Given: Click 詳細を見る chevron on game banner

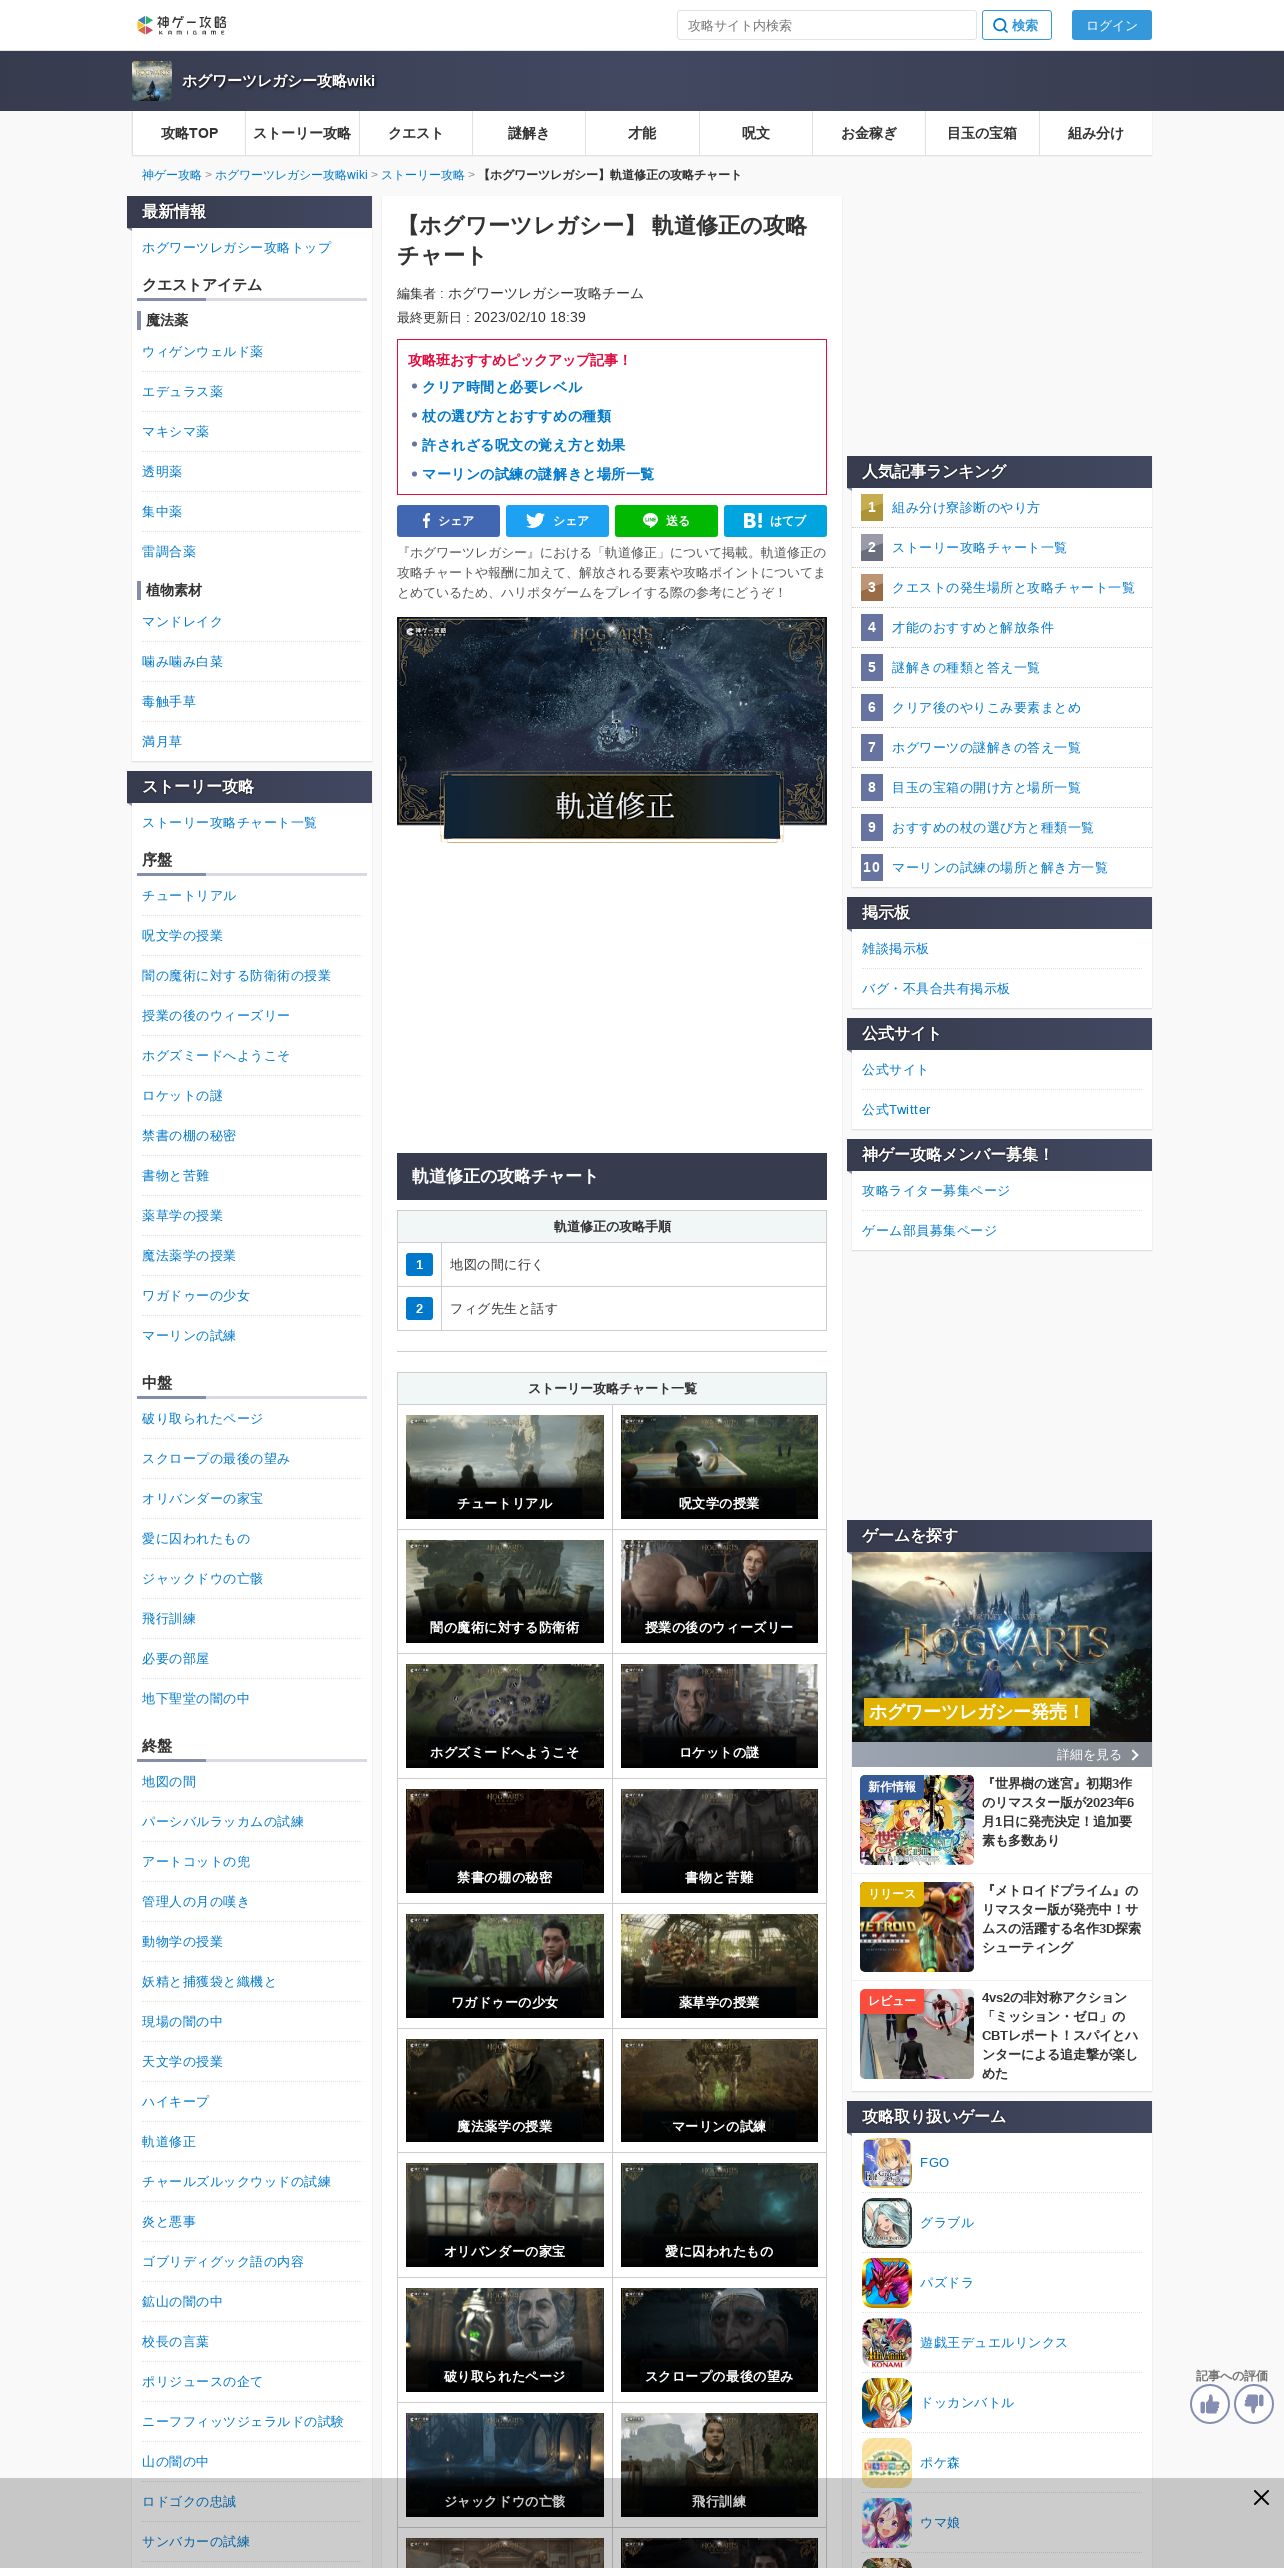Looking at the screenshot, I should click(x=1135, y=1755).
